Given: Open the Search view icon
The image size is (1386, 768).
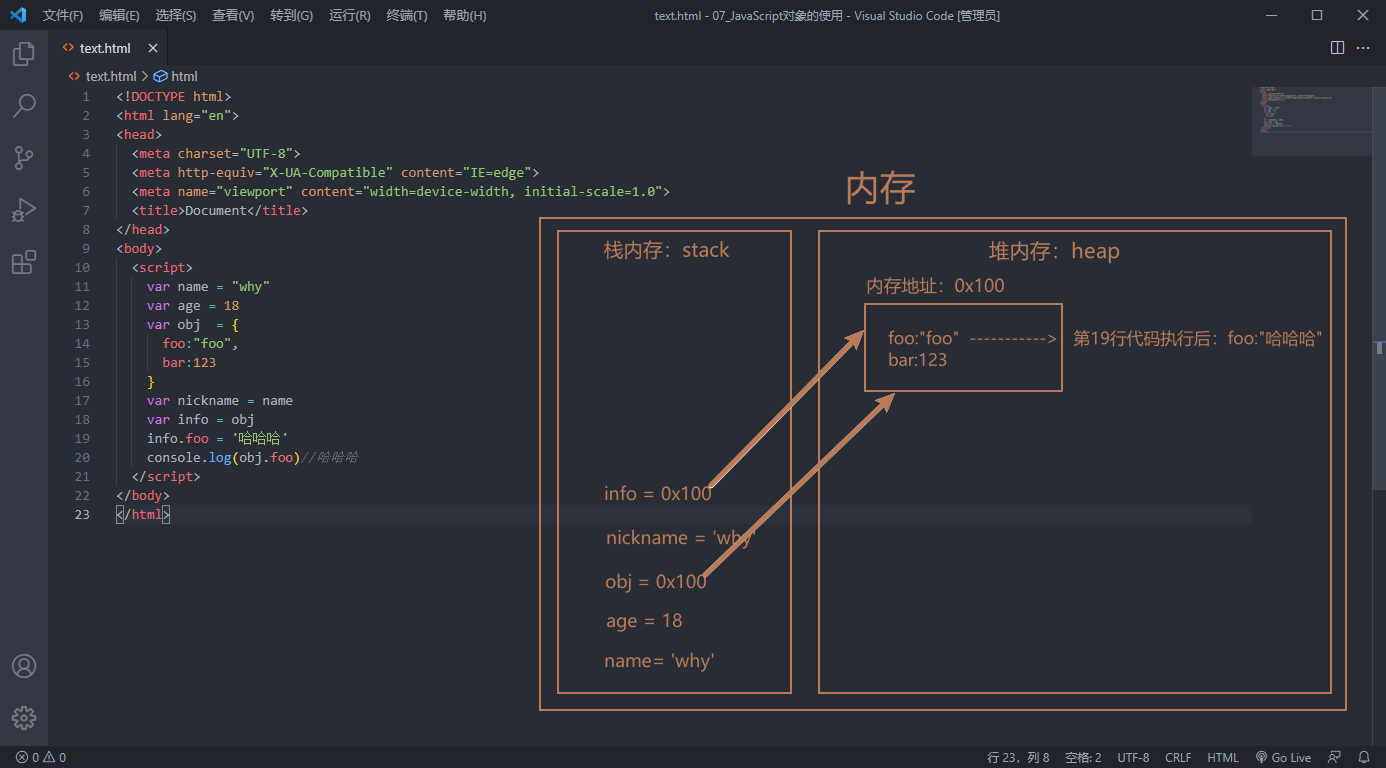Looking at the screenshot, I should 24,105.
